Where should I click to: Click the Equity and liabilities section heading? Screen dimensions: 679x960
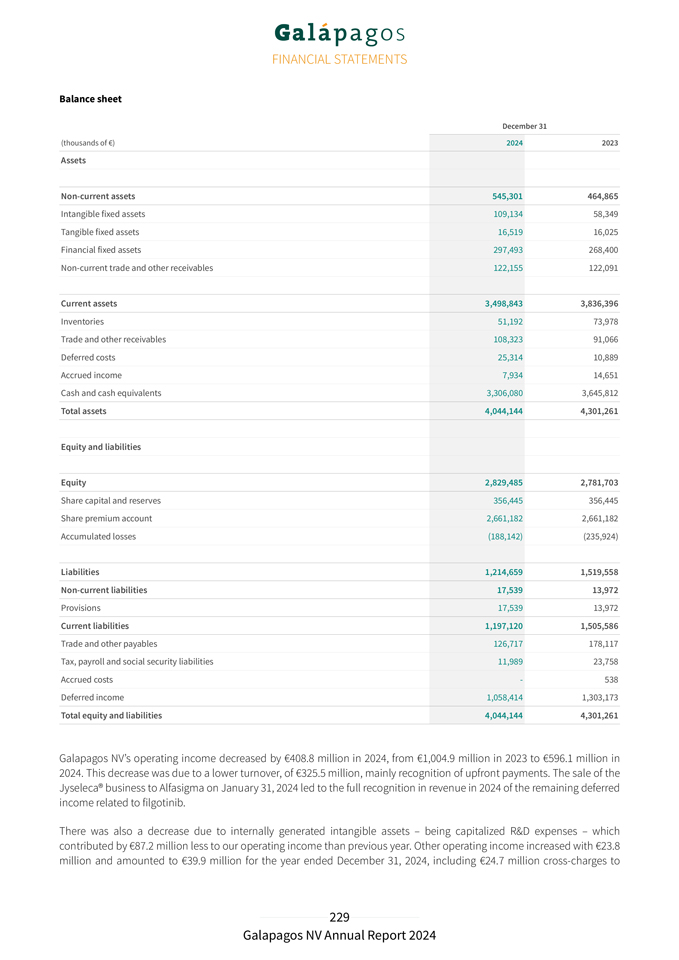pos(101,447)
